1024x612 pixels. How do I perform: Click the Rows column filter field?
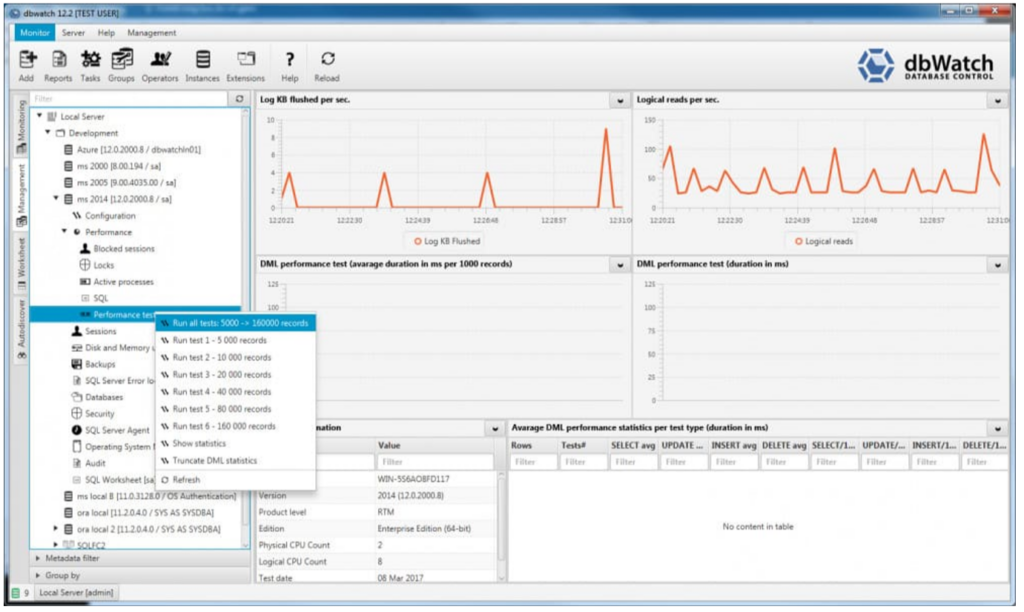tap(534, 462)
